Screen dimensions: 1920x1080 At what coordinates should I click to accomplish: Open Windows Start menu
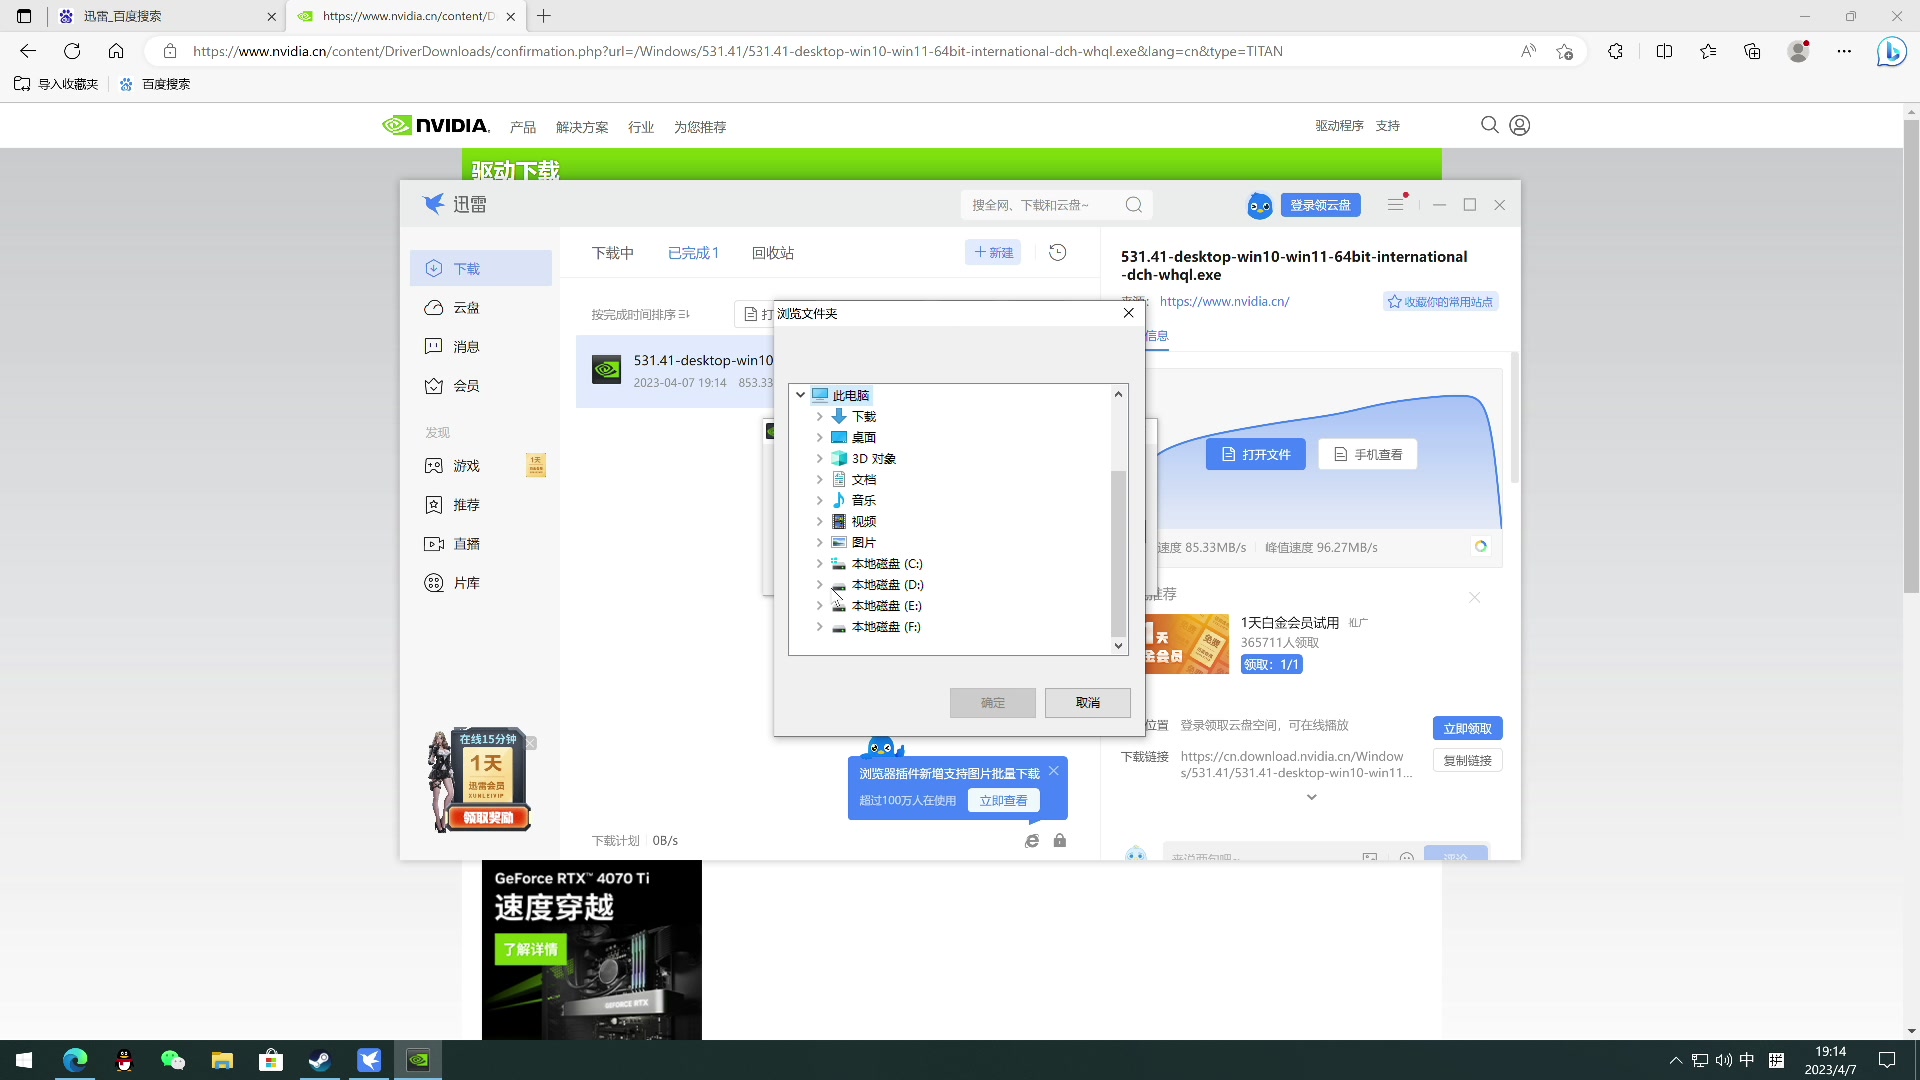pos(24,1060)
